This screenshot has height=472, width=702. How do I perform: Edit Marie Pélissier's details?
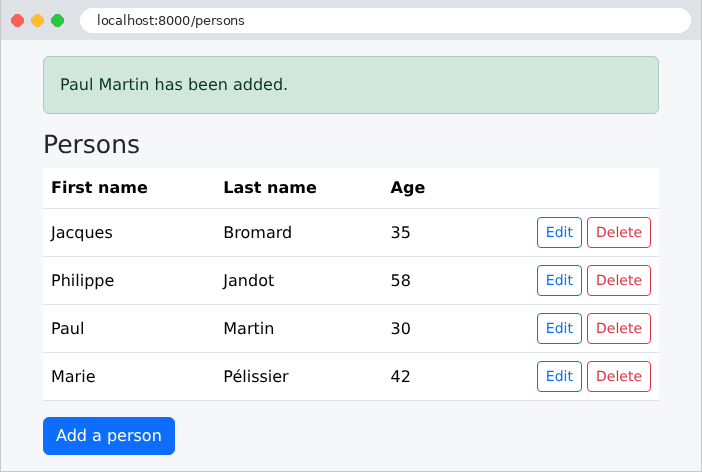(x=559, y=376)
